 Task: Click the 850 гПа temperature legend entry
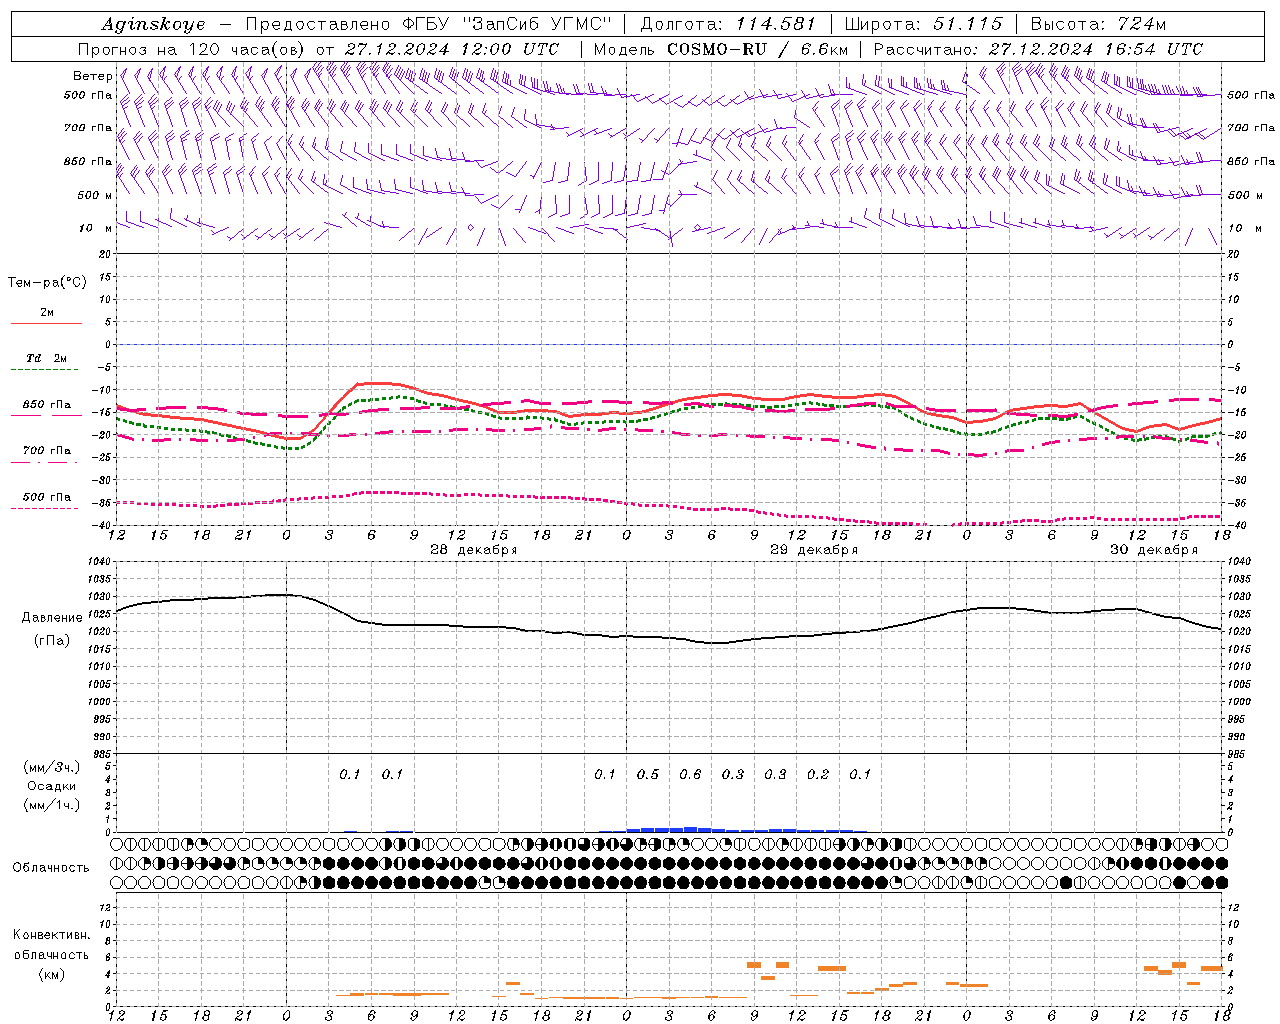click(x=47, y=405)
